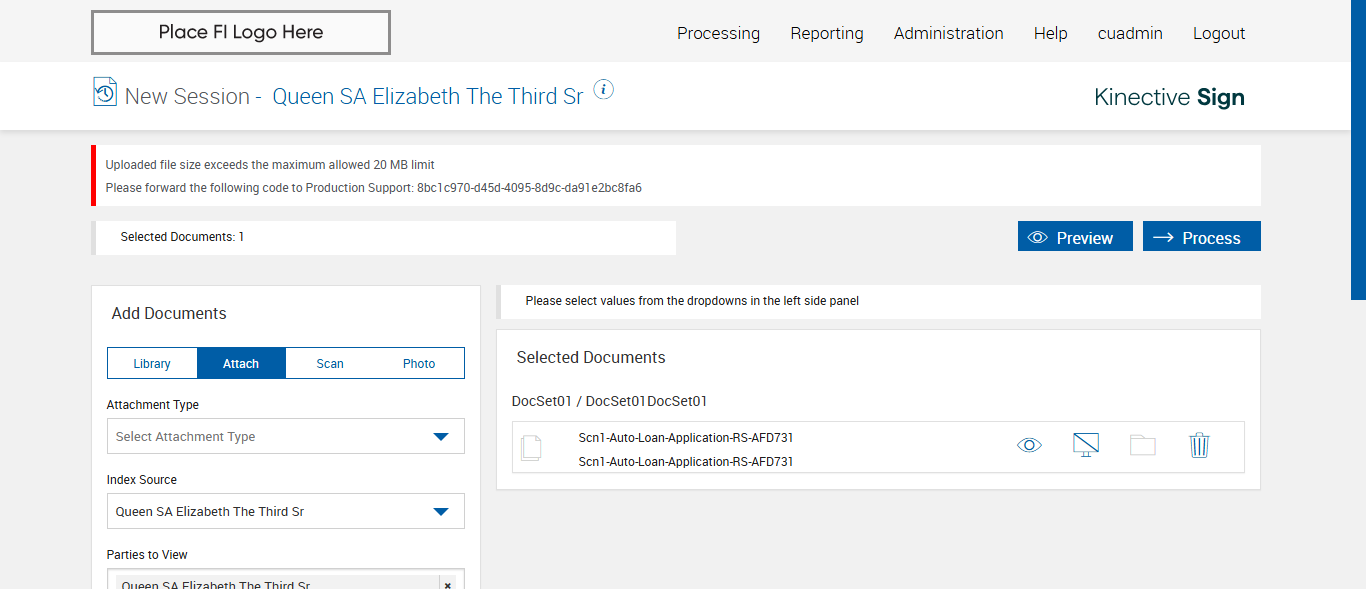Click the folder icon on document row
Viewport: 1366px width, 589px height.
tap(1142, 445)
